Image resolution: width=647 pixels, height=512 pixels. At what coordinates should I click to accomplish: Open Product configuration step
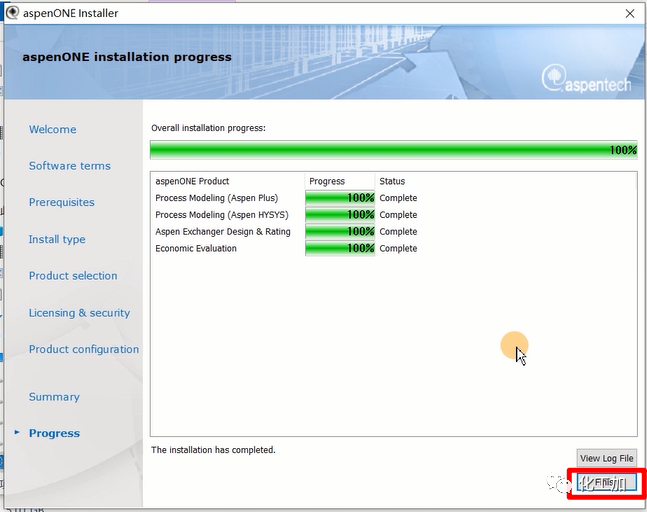pos(84,349)
